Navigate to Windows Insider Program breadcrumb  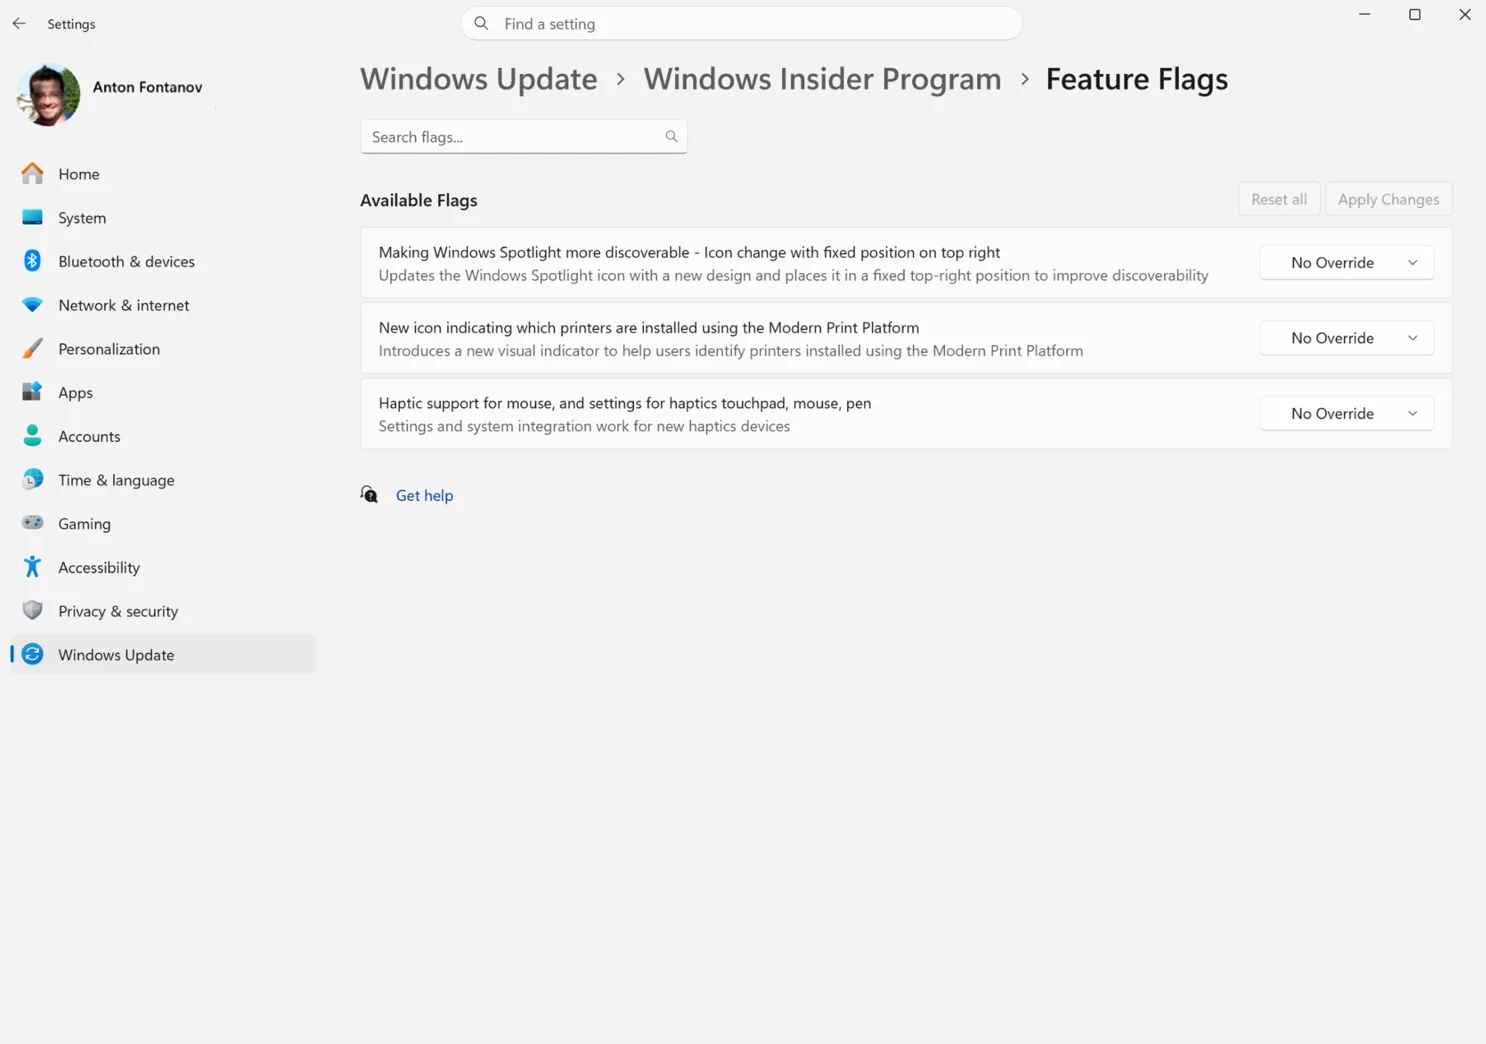pos(822,79)
